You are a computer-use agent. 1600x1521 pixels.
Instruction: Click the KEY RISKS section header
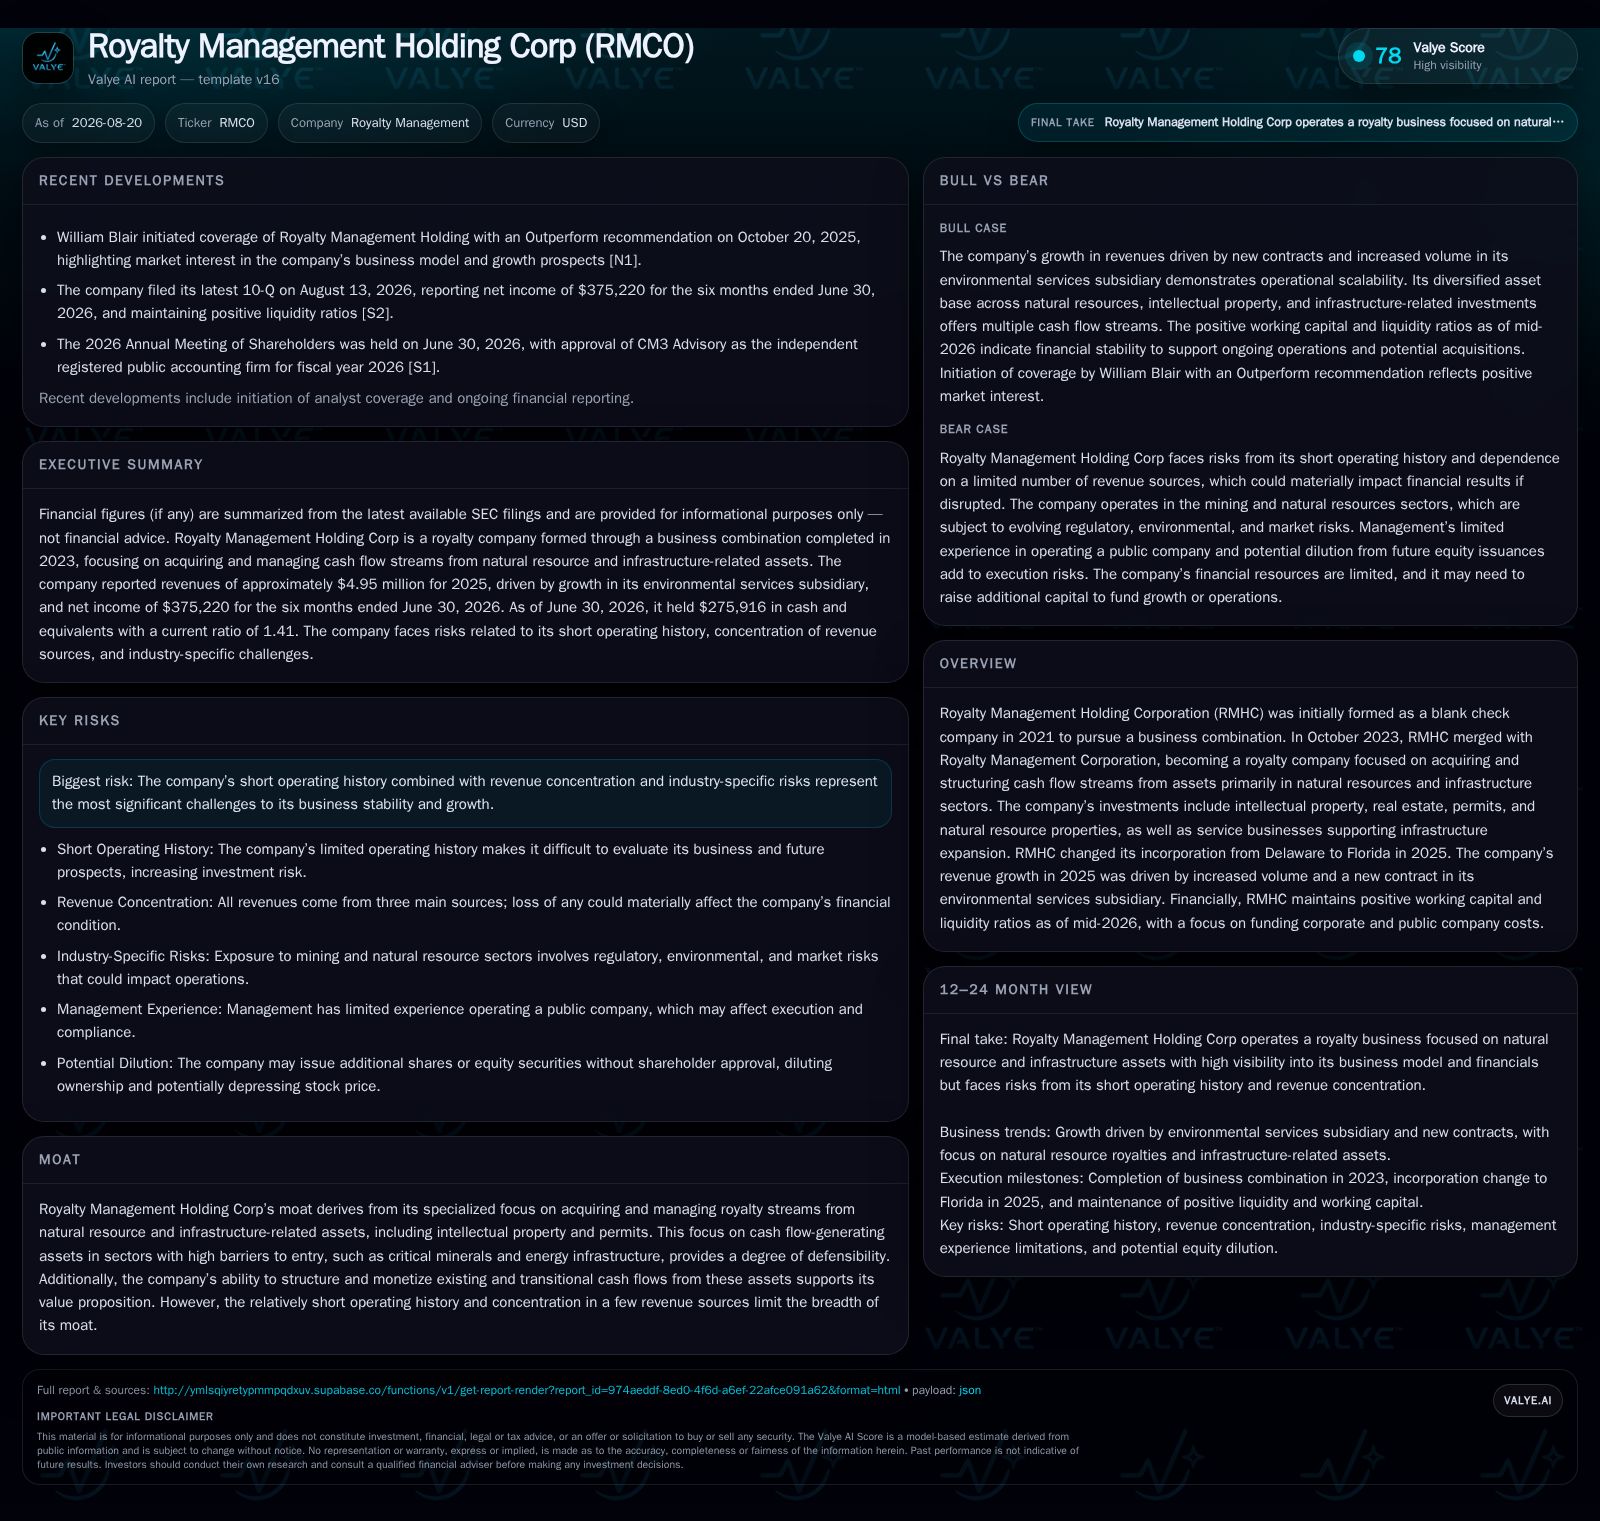pos(79,721)
